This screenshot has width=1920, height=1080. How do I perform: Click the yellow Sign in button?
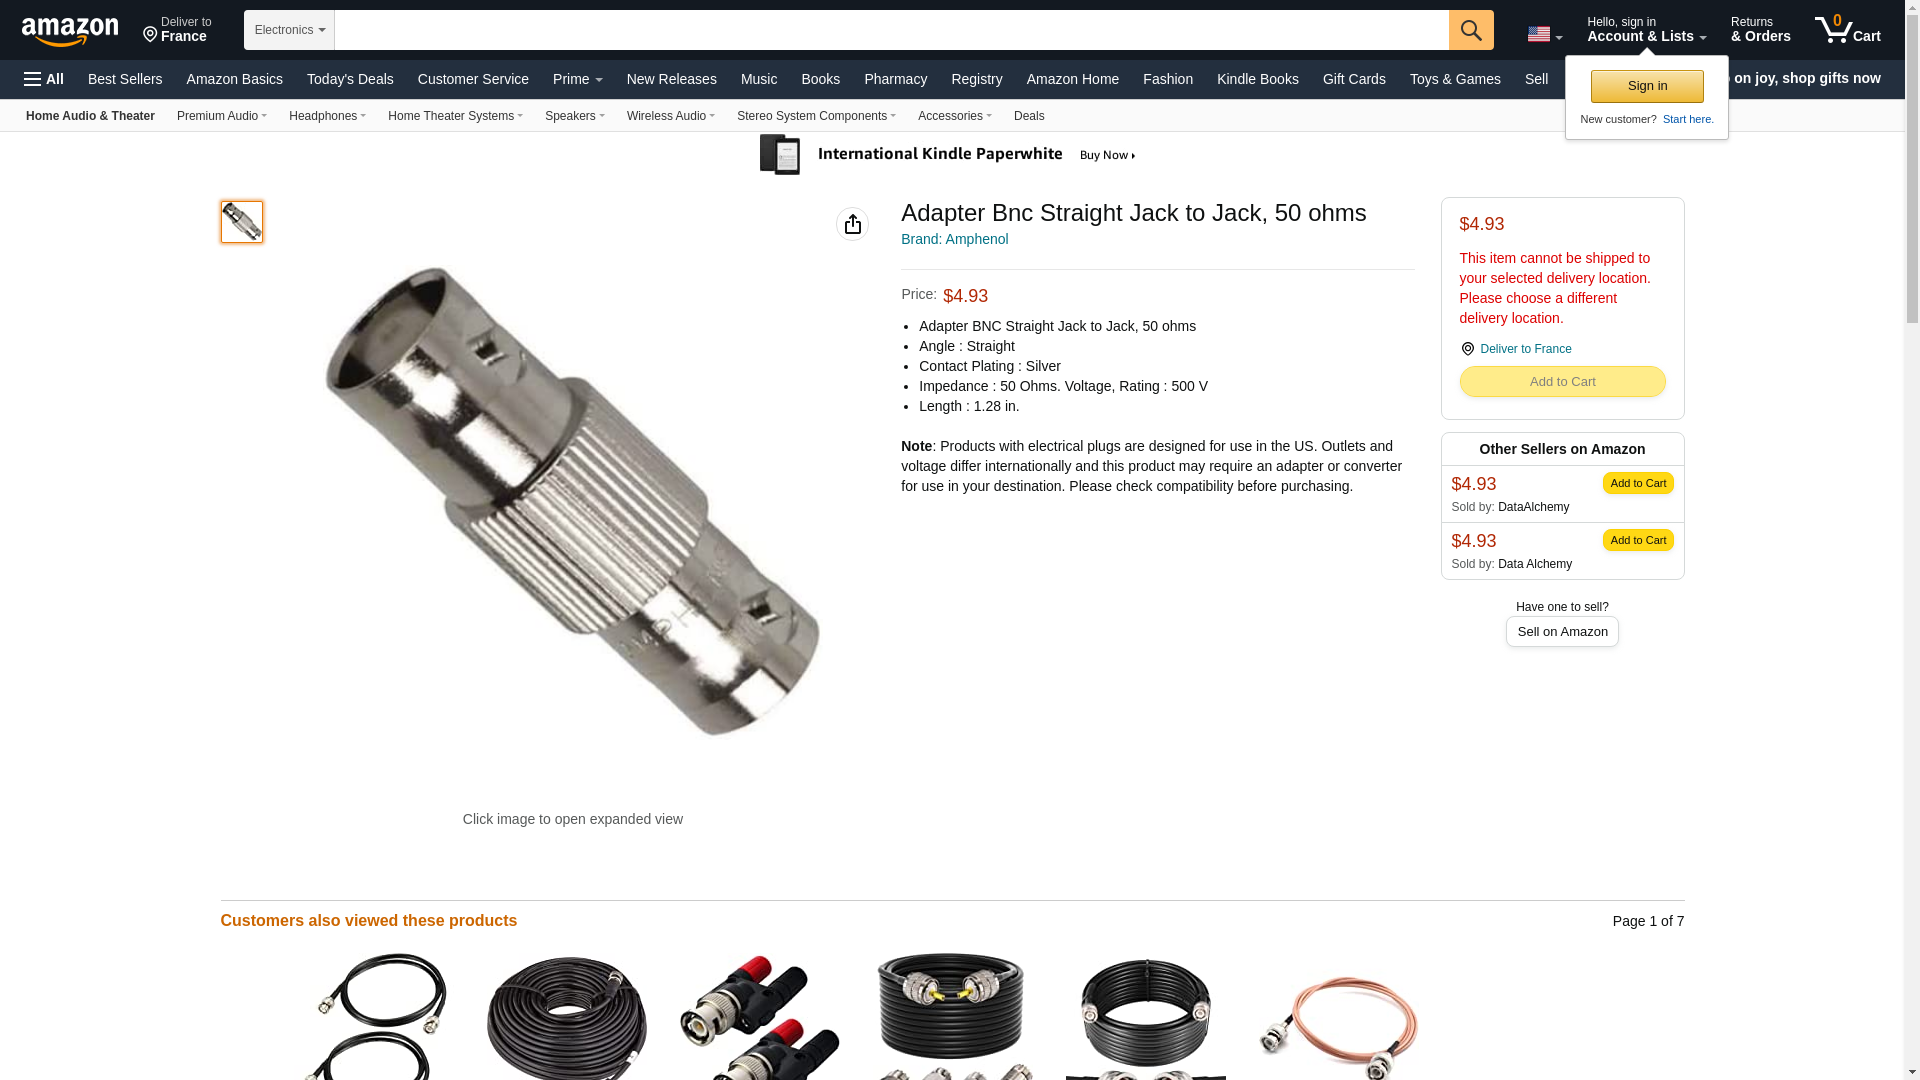click(x=1647, y=86)
